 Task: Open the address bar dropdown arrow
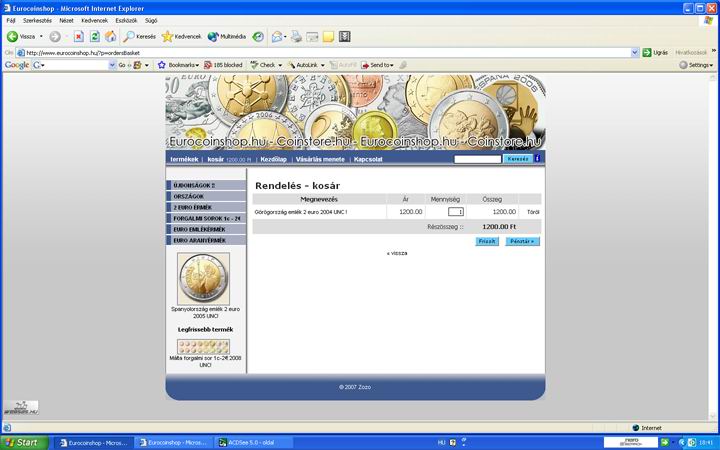[635, 52]
